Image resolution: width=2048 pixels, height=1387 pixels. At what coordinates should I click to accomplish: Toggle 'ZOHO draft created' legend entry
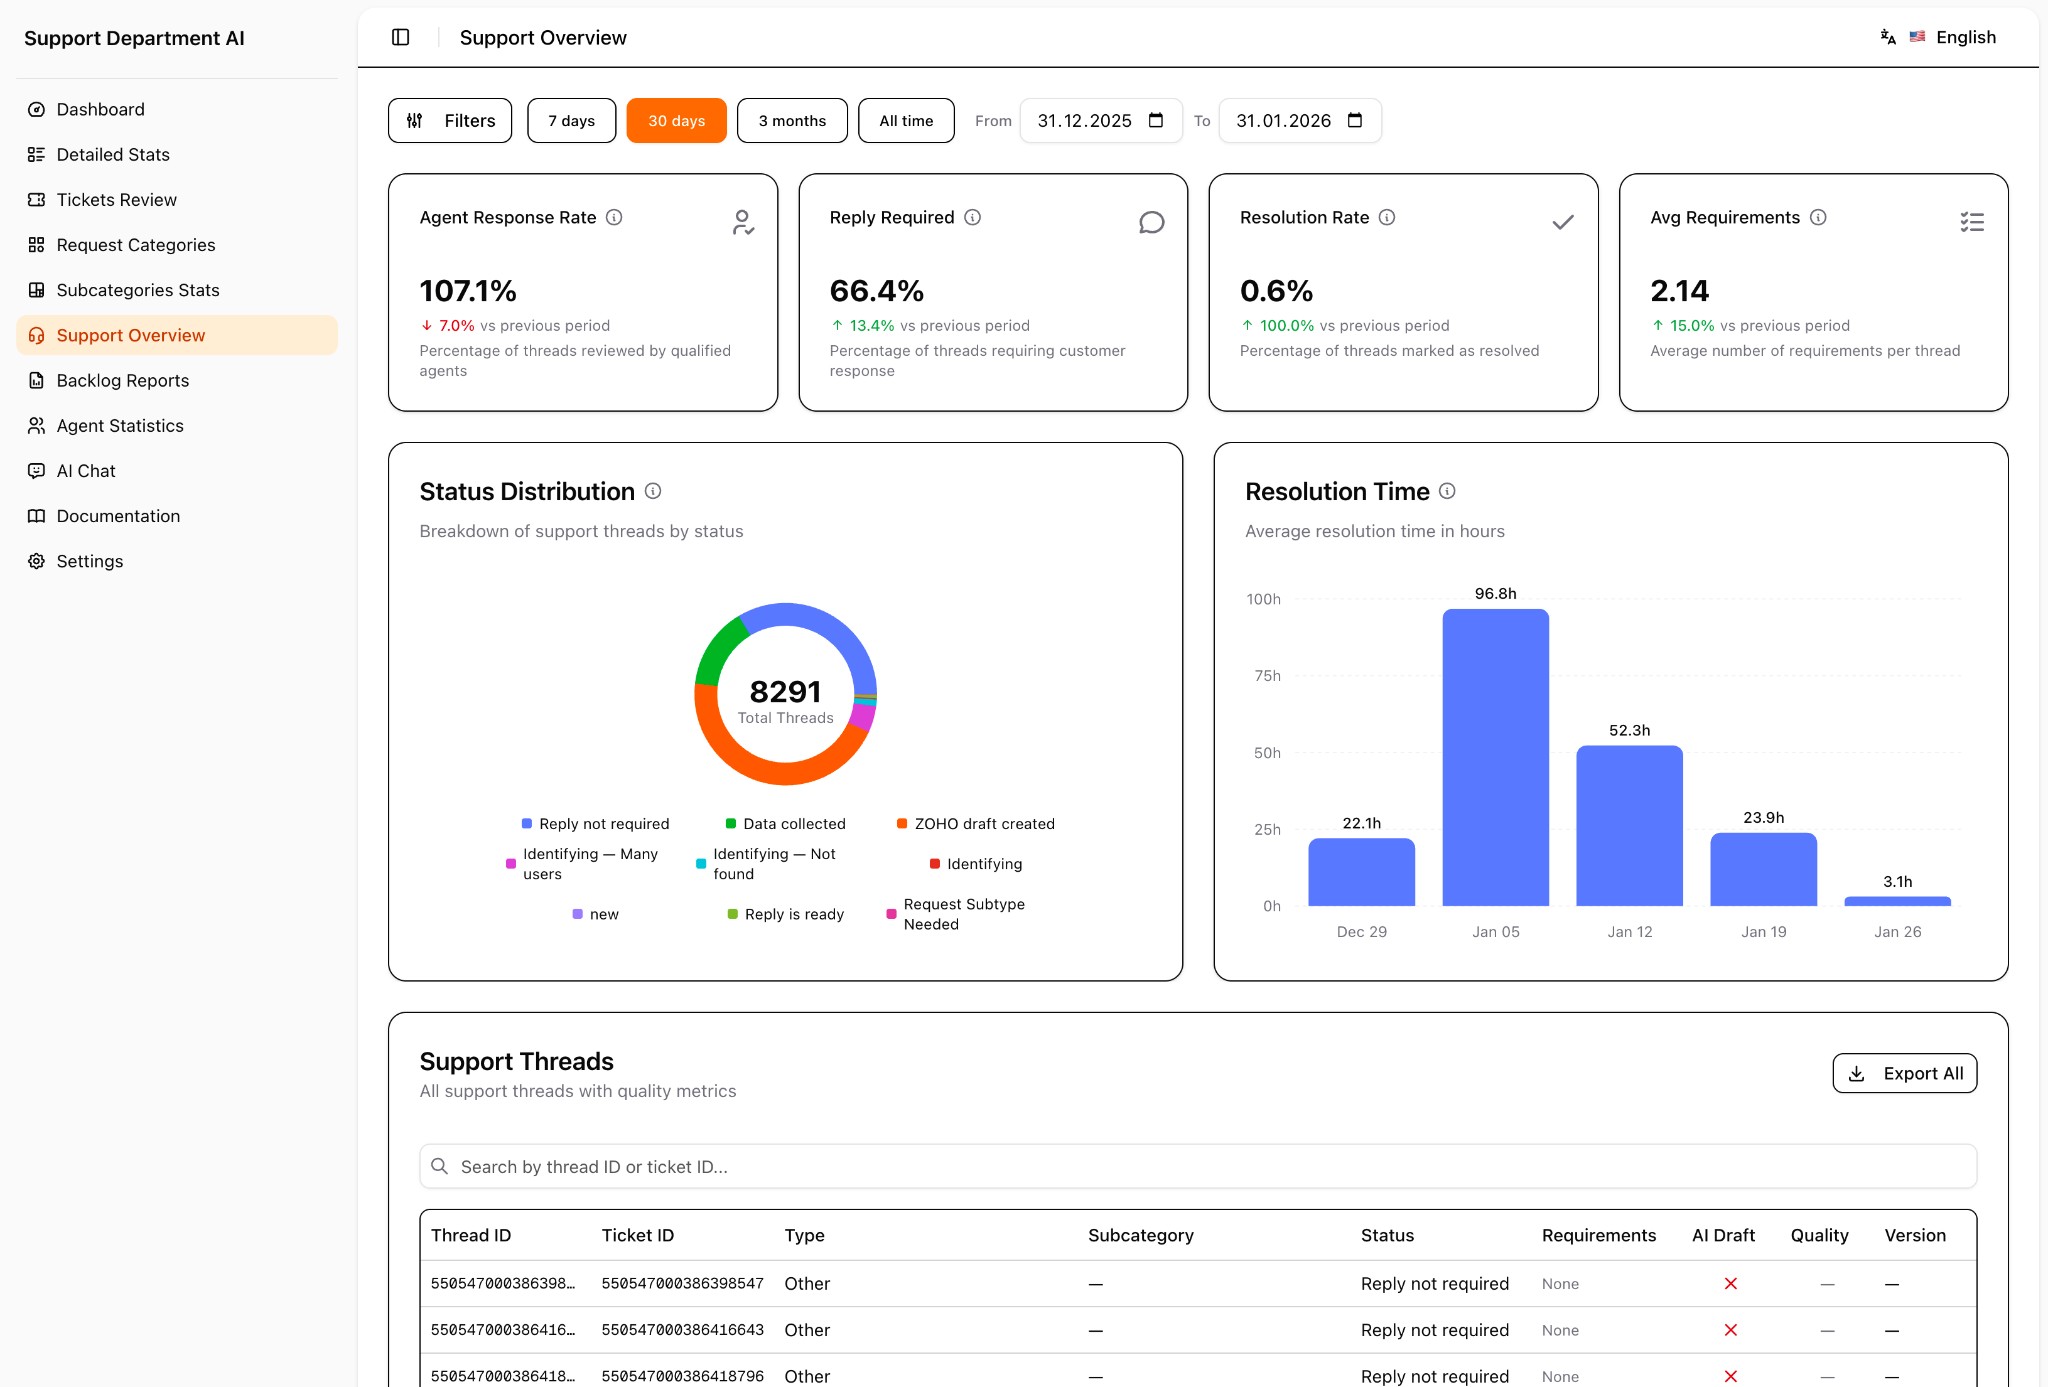(x=977, y=823)
